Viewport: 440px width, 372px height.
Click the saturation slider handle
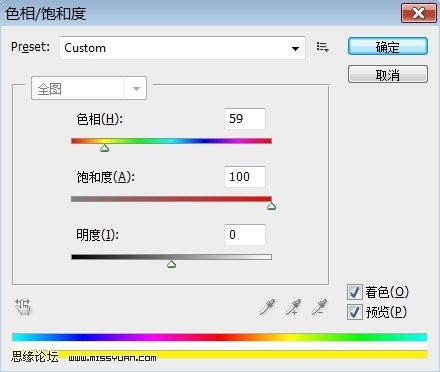click(x=271, y=206)
